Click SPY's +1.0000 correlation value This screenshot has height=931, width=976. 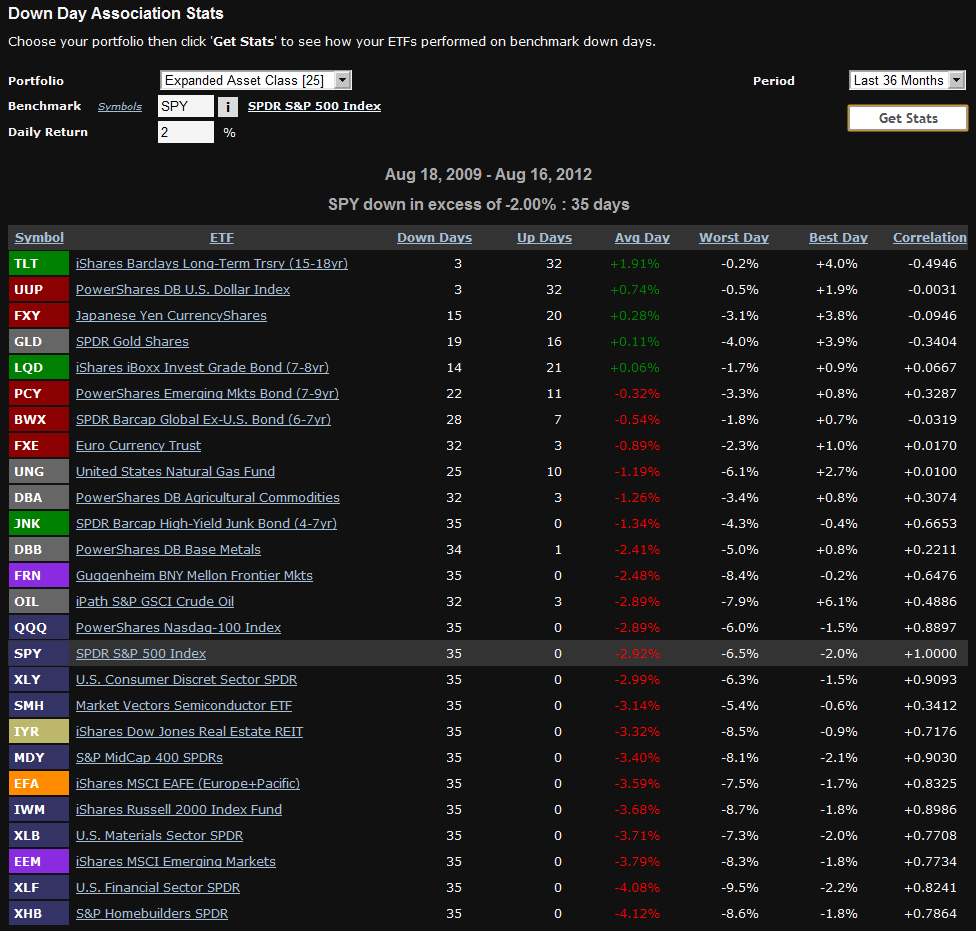(930, 654)
